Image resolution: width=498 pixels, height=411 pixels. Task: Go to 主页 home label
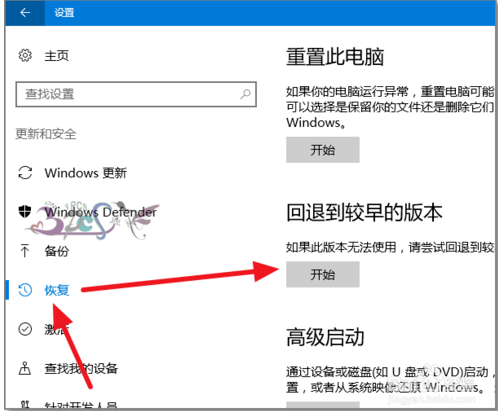tap(57, 56)
